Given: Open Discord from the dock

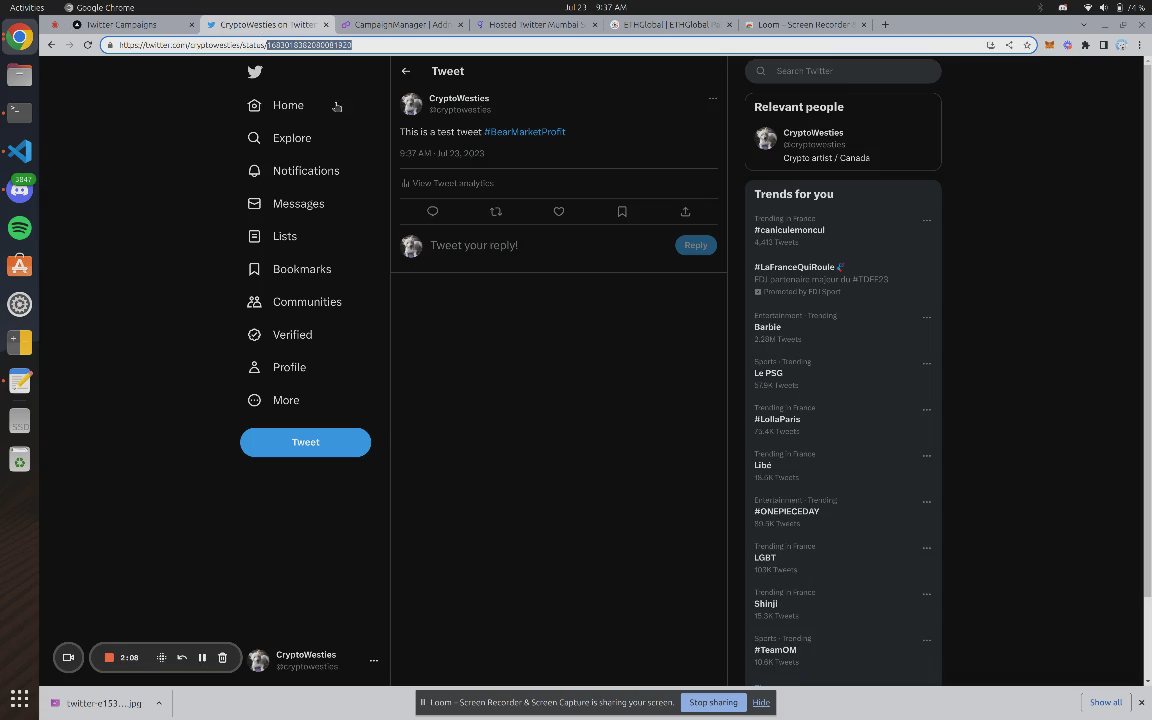Looking at the screenshot, I should pyautogui.click(x=20, y=190).
